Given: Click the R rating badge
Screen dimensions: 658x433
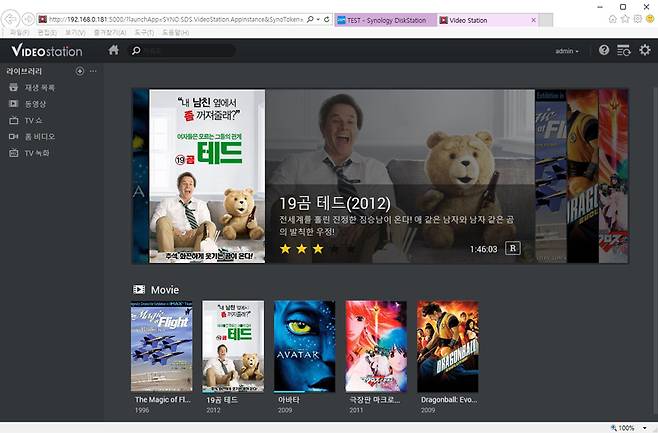Looking at the screenshot, I should pos(512,248).
